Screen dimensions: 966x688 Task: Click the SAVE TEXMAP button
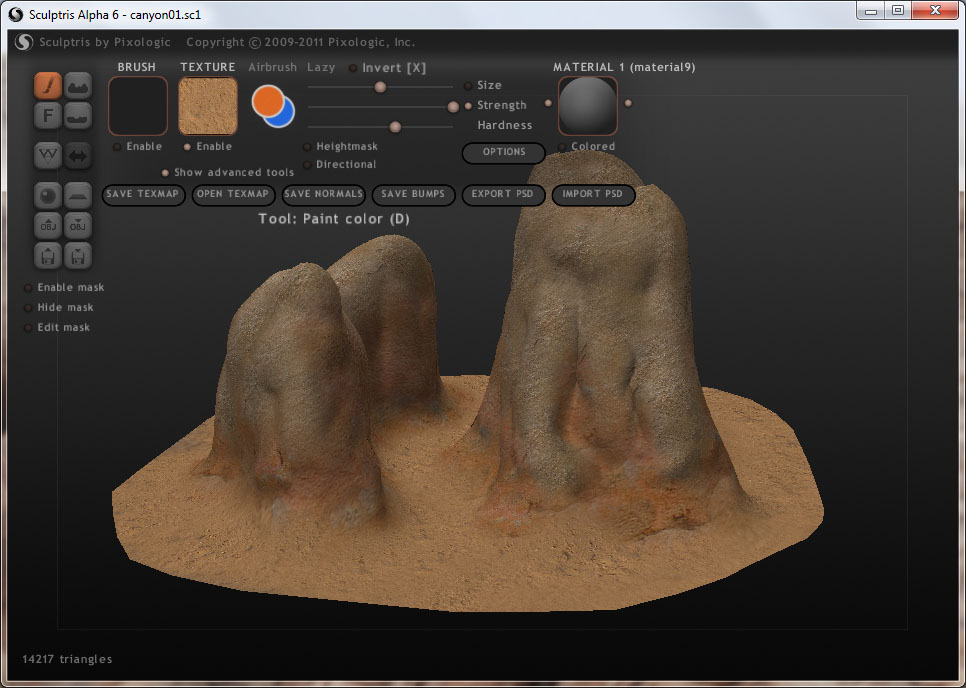(x=144, y=195)
